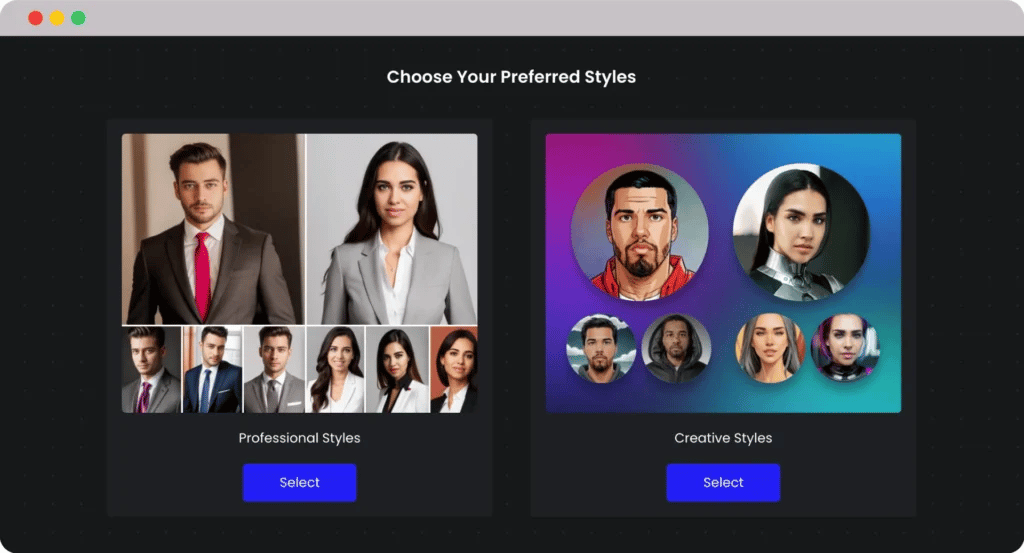Click the Creative Styles label

pos(723,438)
